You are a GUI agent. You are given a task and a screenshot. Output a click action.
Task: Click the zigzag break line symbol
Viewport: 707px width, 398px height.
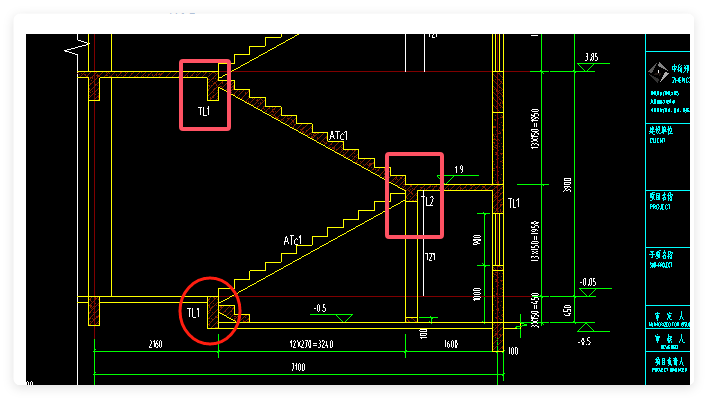coord(77,46)
